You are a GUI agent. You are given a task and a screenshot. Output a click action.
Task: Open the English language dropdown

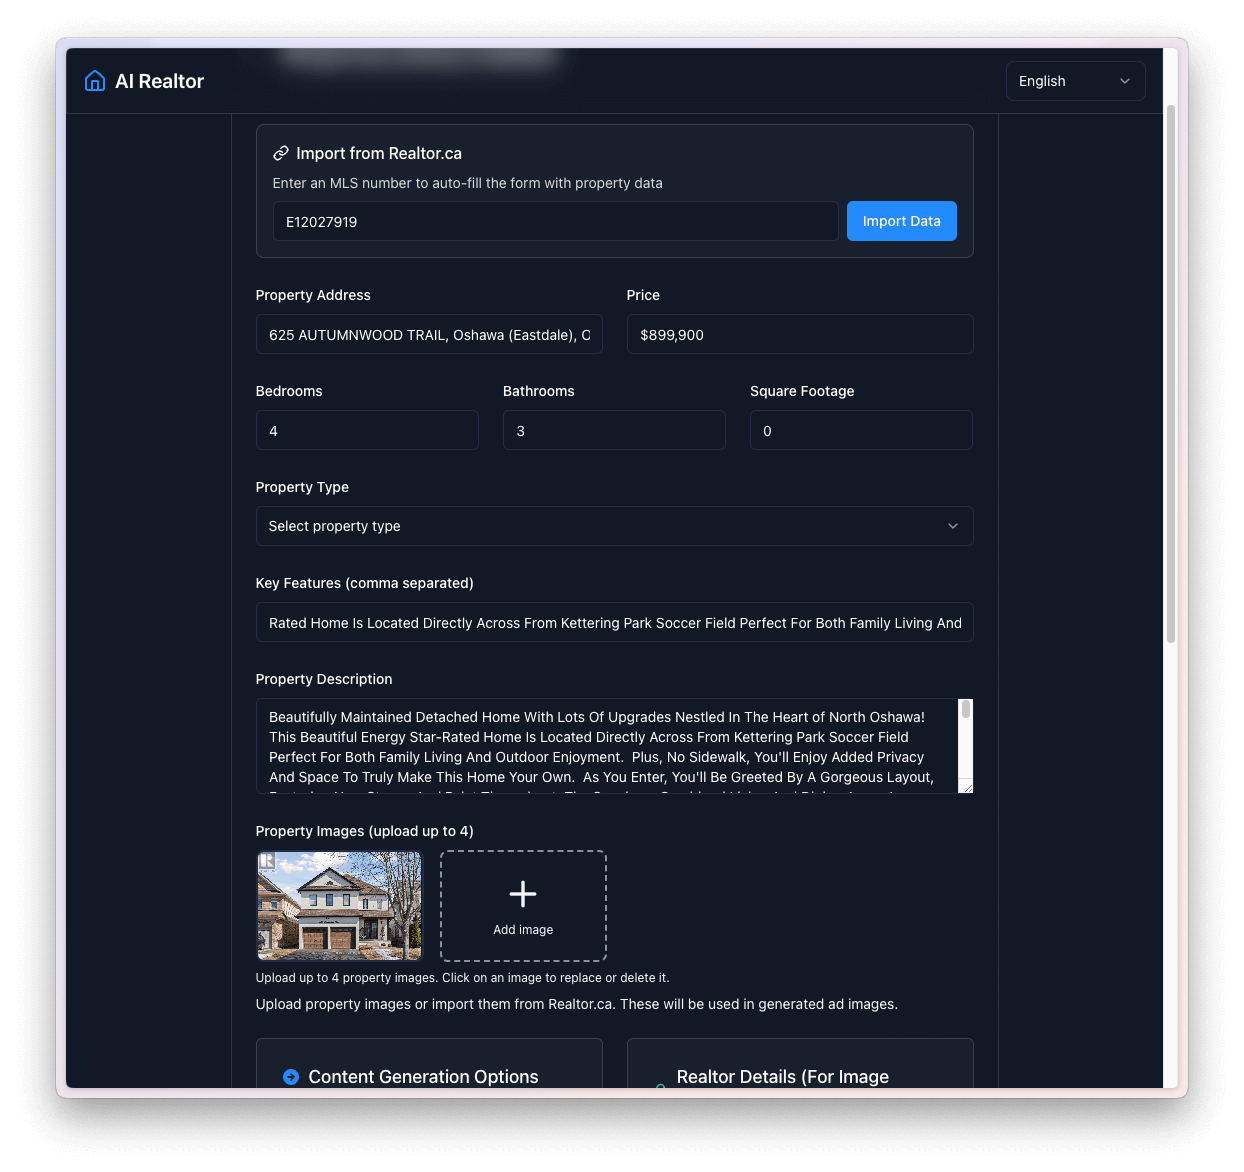click(x=1075, y=81)
